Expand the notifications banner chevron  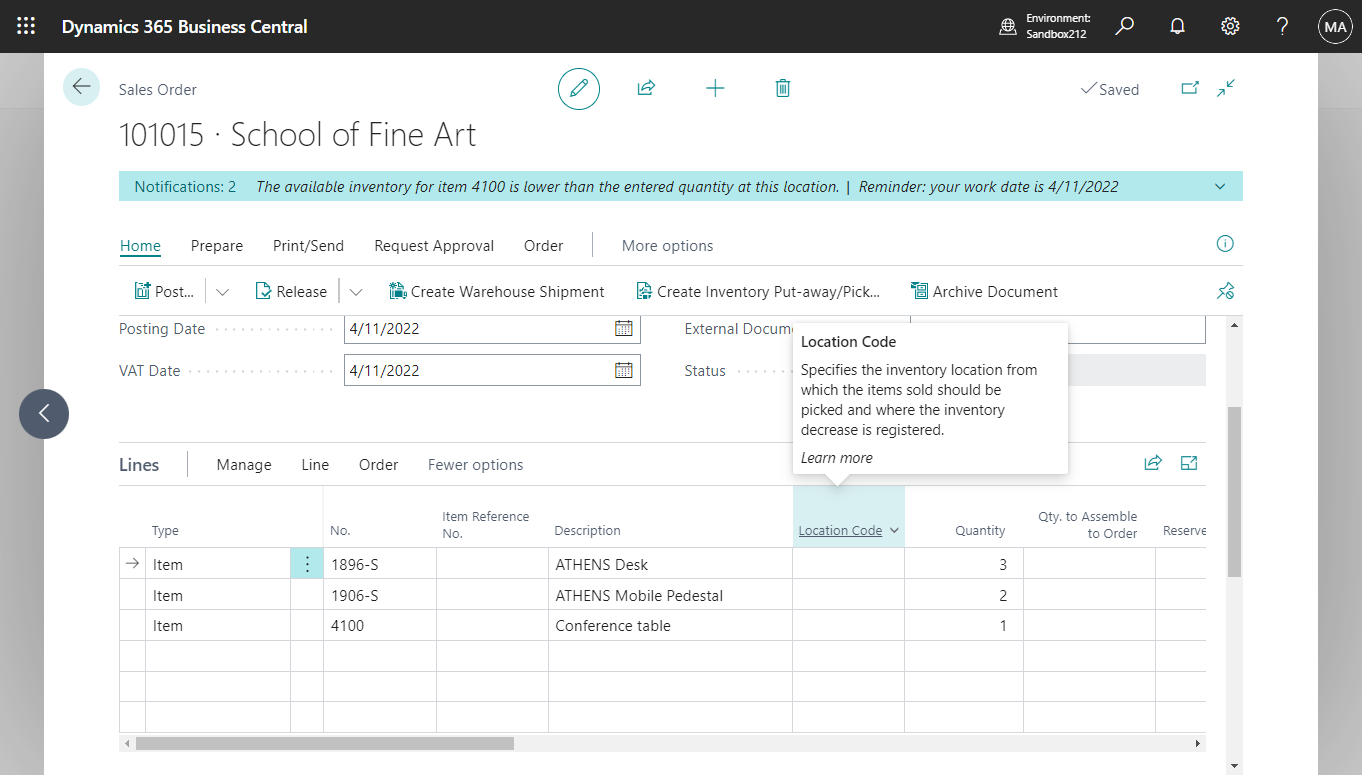[1219, 186]
